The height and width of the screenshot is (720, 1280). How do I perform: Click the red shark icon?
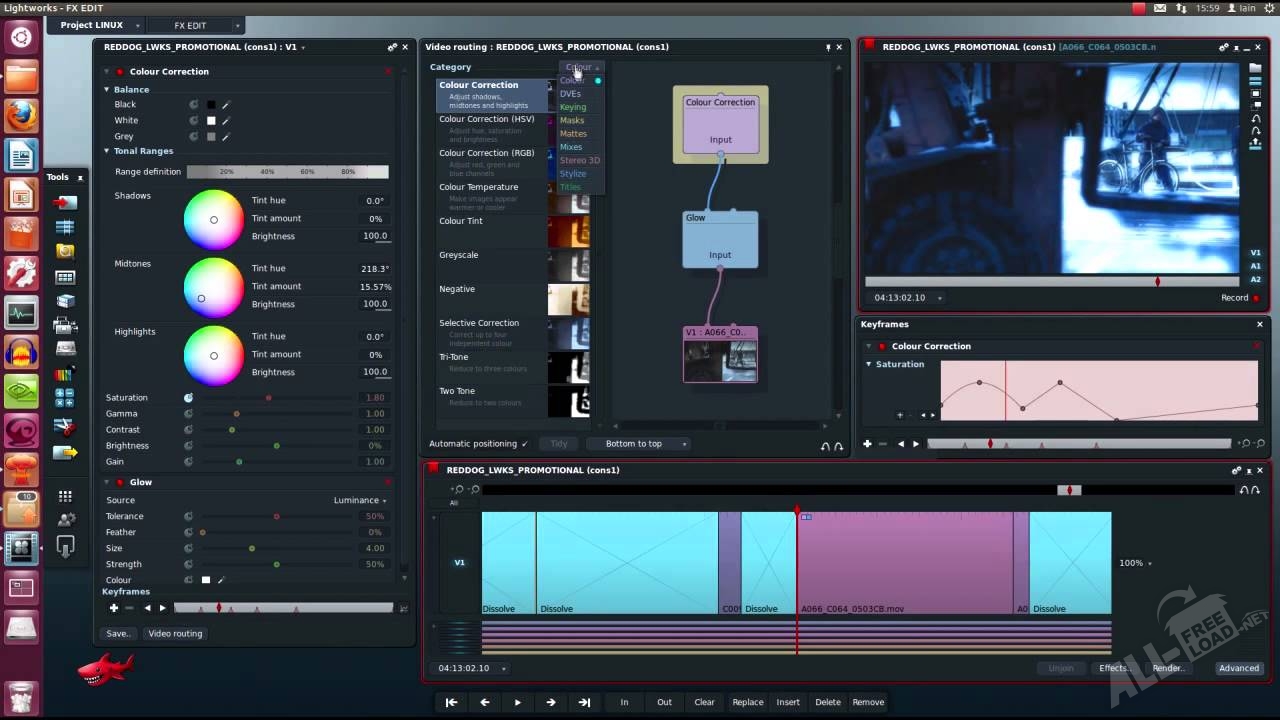[104, 669]
